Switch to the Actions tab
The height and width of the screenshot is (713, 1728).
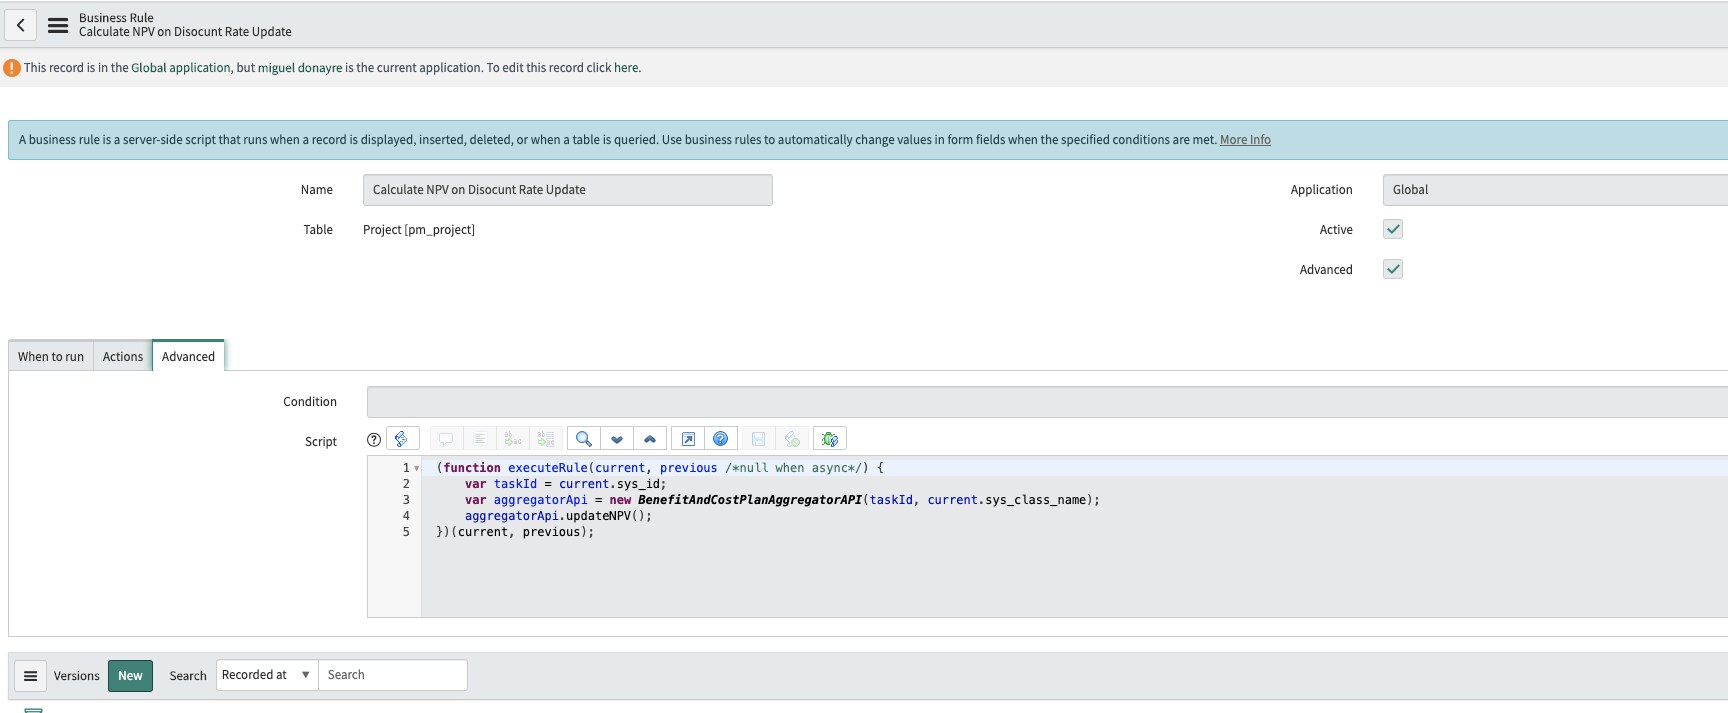point(123,356)
